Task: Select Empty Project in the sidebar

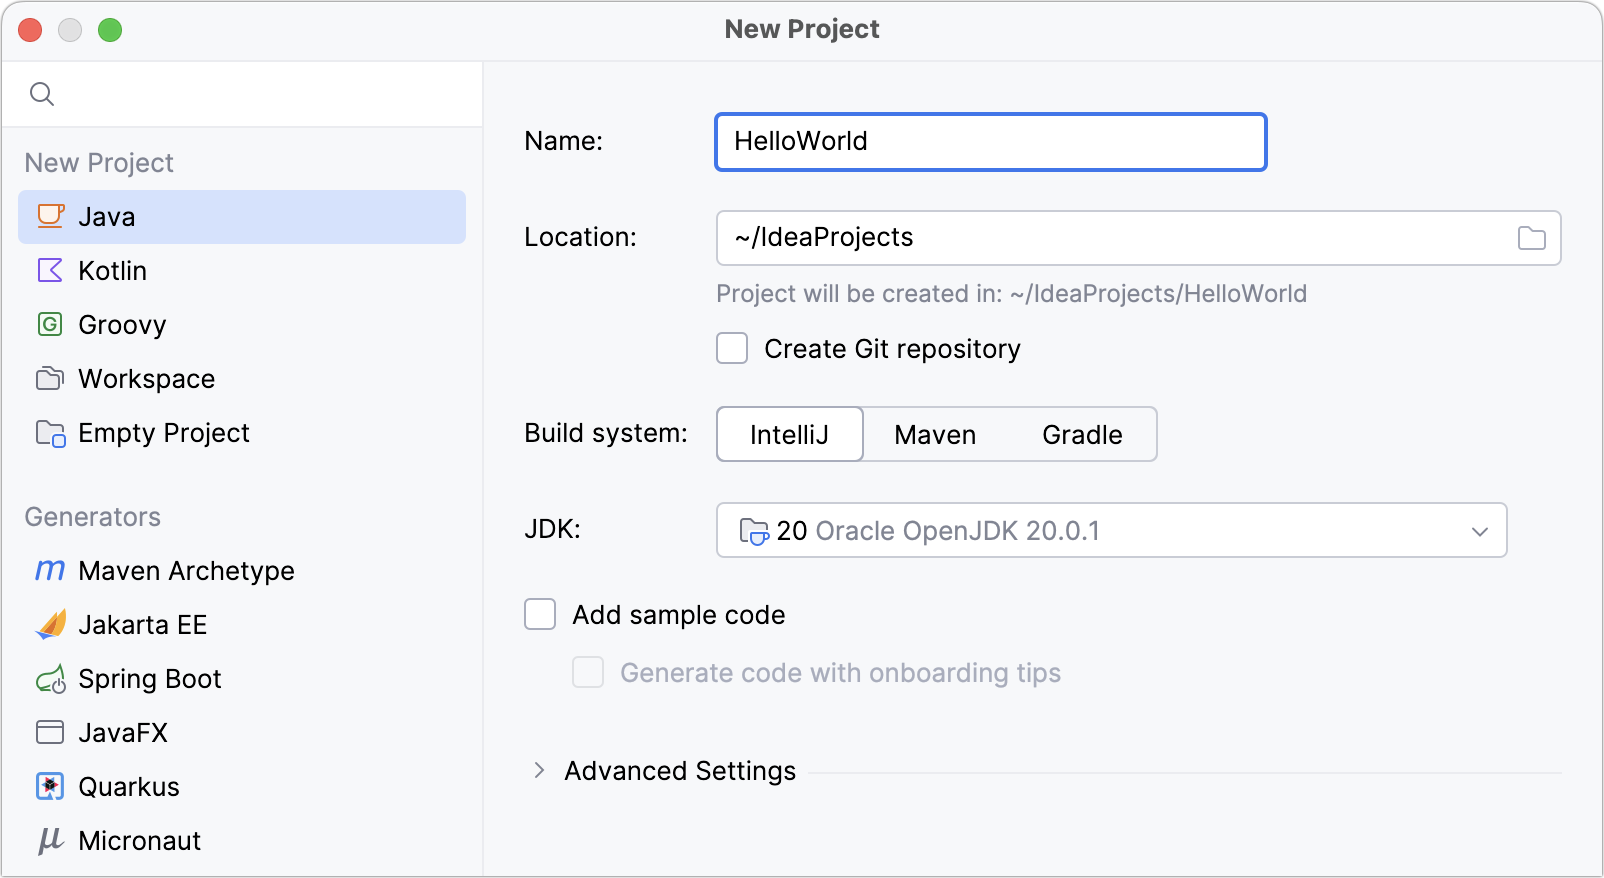Action: [164, 432]
